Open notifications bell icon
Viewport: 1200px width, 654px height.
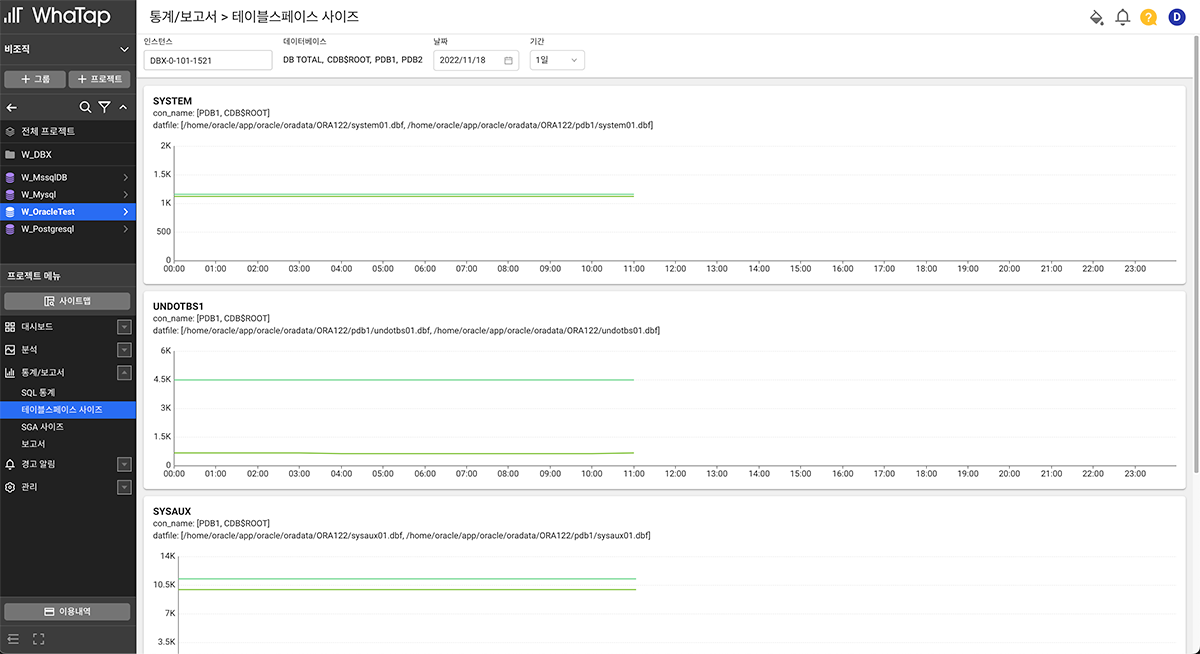pos(1123,17)
